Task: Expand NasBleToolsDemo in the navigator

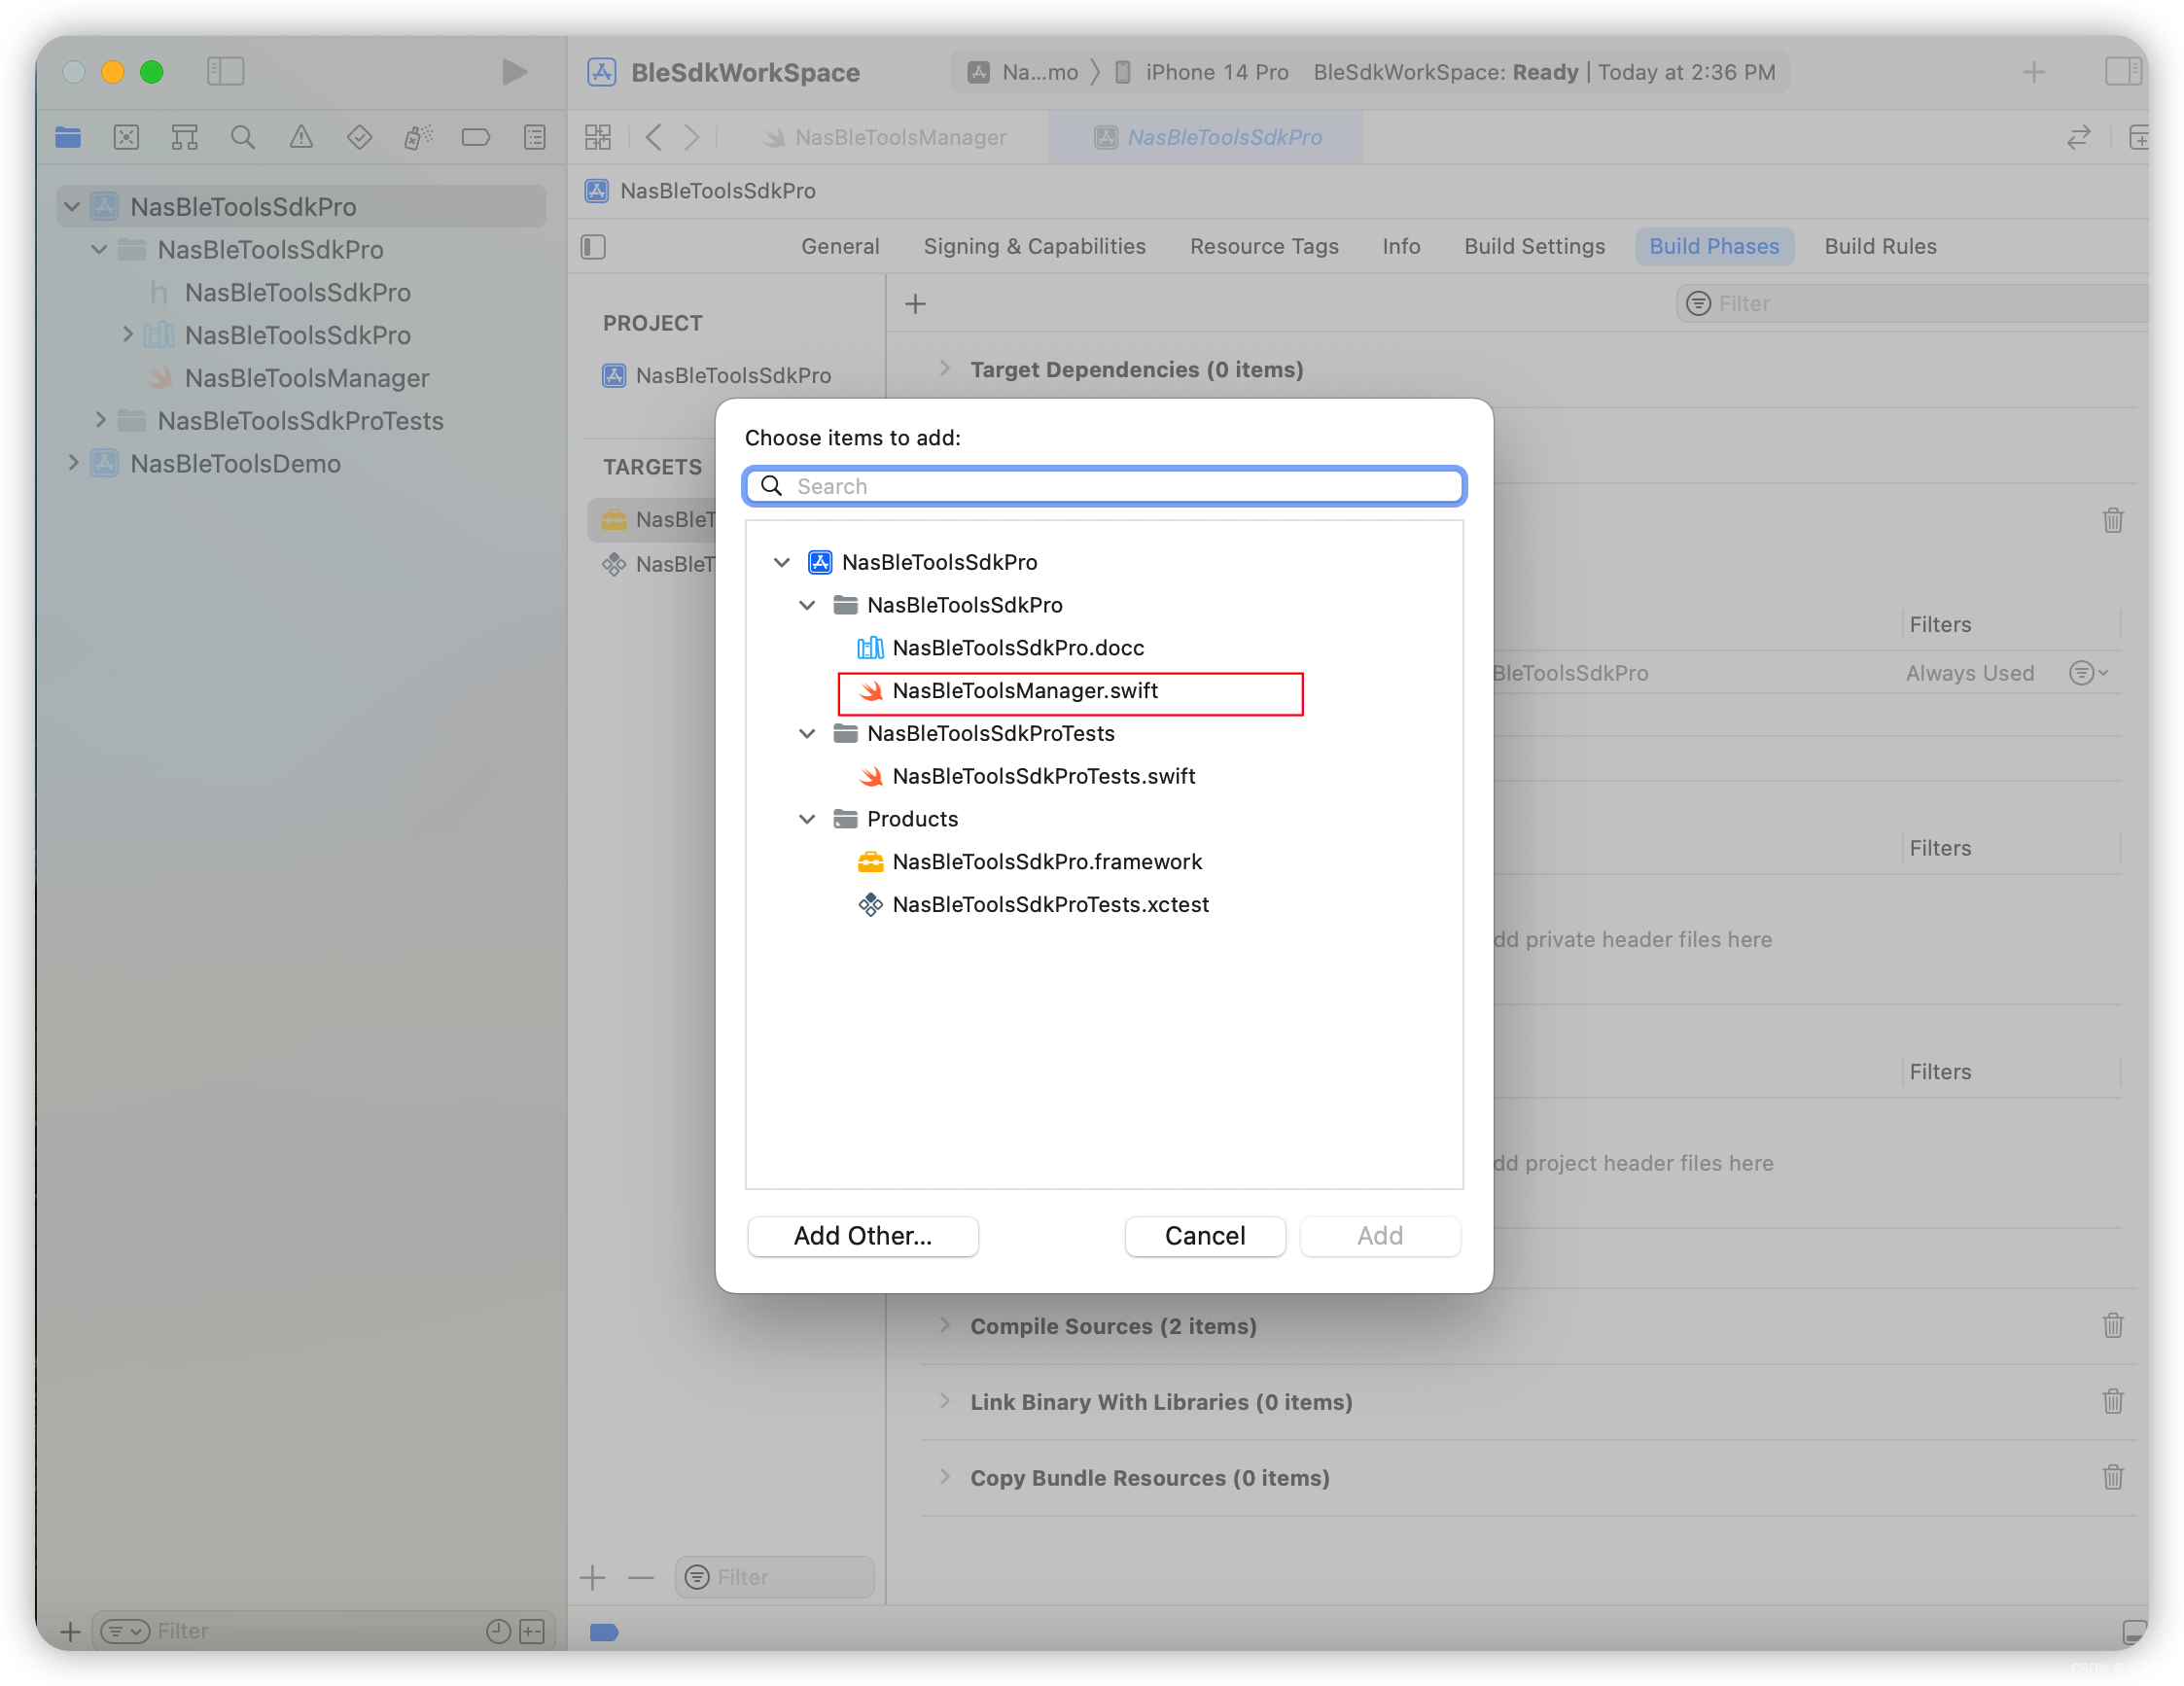Action: point(73,463)
